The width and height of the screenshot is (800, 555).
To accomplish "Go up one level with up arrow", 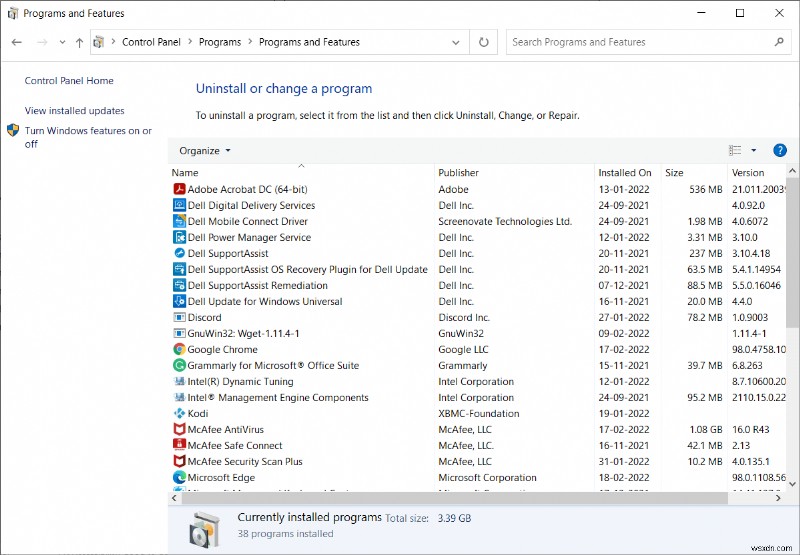I will pos(79,42).
